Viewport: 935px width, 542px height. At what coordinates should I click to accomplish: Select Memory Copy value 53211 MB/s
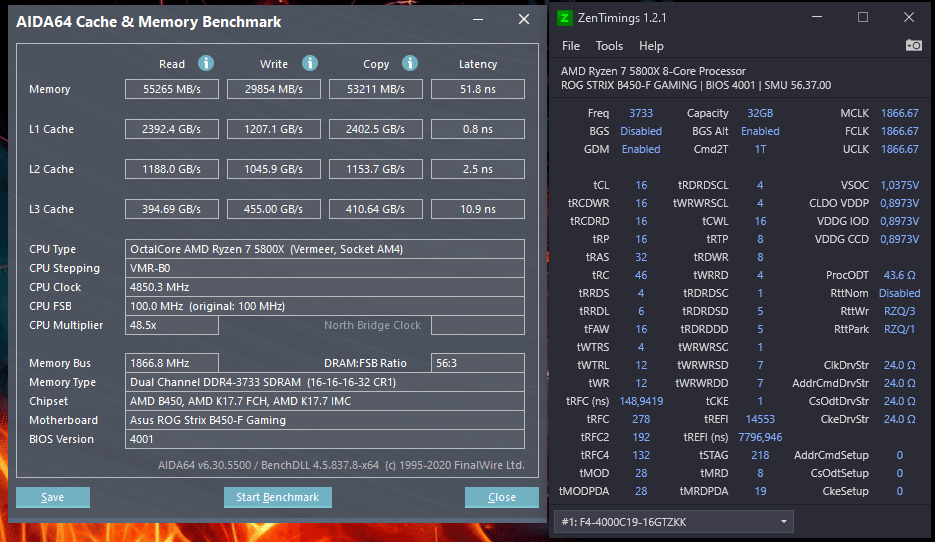[x=376, y=89]
